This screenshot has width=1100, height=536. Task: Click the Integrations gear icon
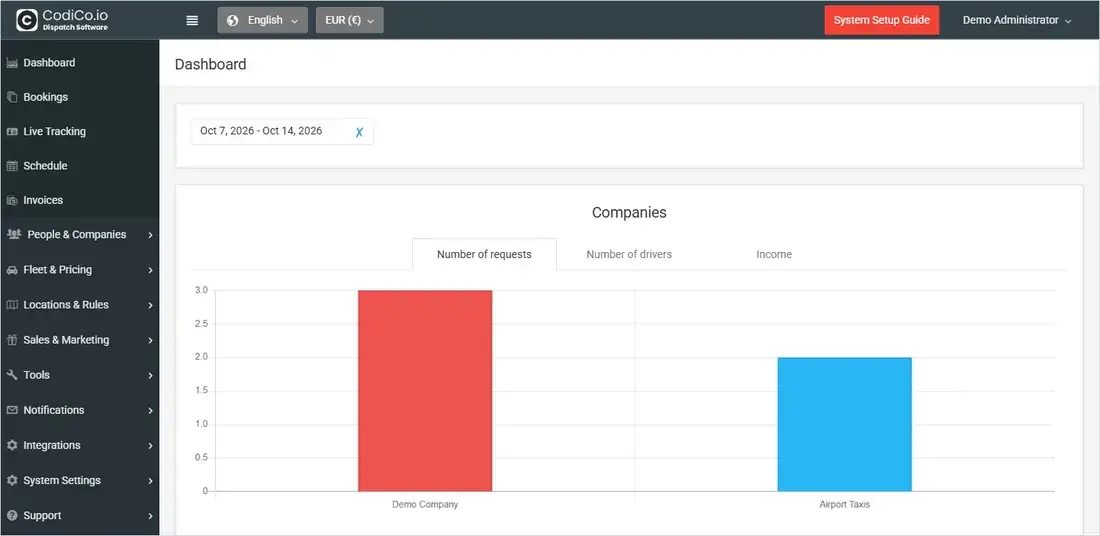click(12, 445)
